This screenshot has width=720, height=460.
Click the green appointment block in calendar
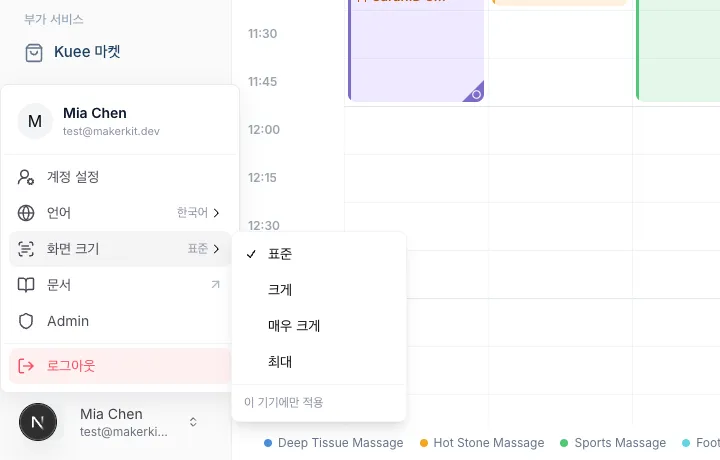pyautogui.click(x=678, y=50)
